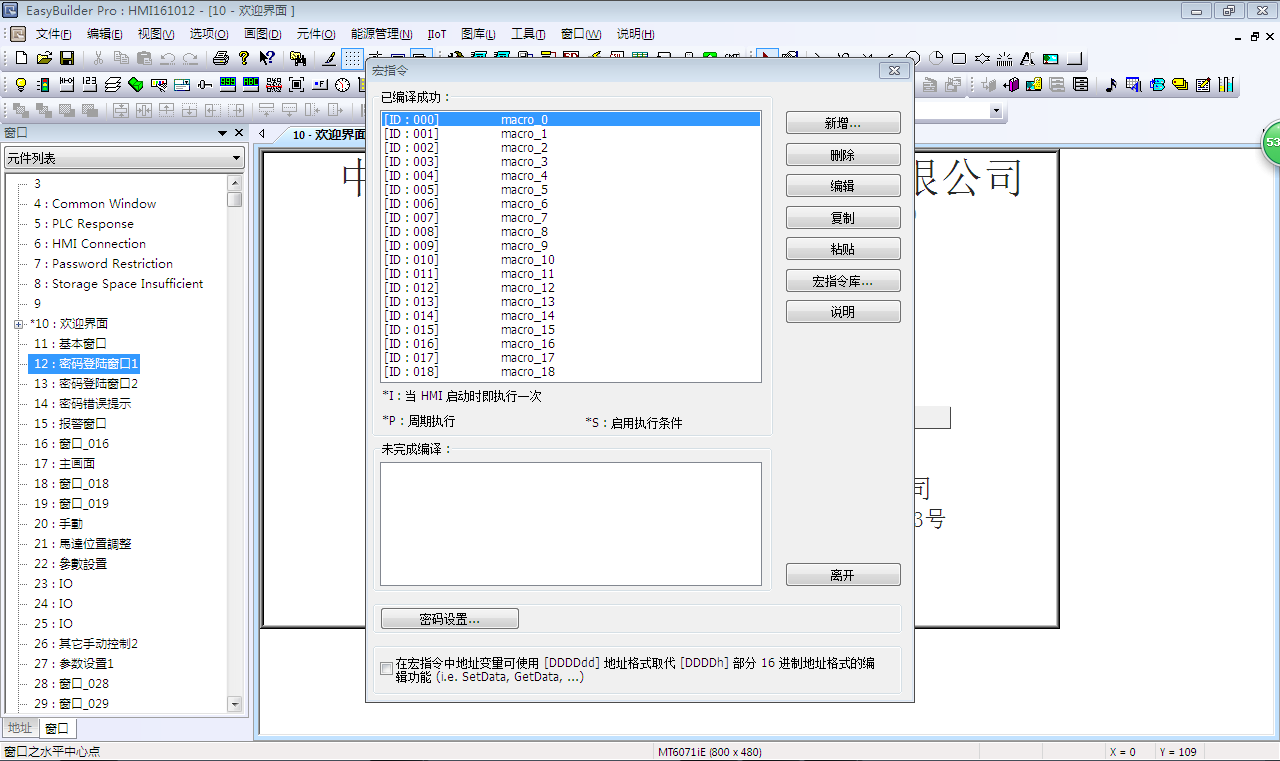Click the New file toolbar icon
Image resolution: width=1280 pixels, height=761 pixels.
(21, 58)
